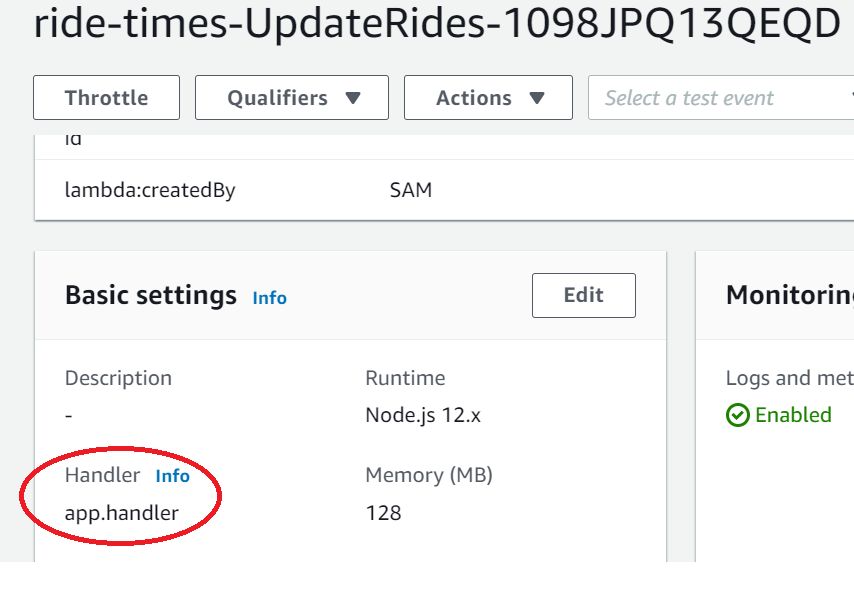This screenshot has height=604, width=854.
Task: Click the green Enabled check icon
Action: (x=737, y=415)
